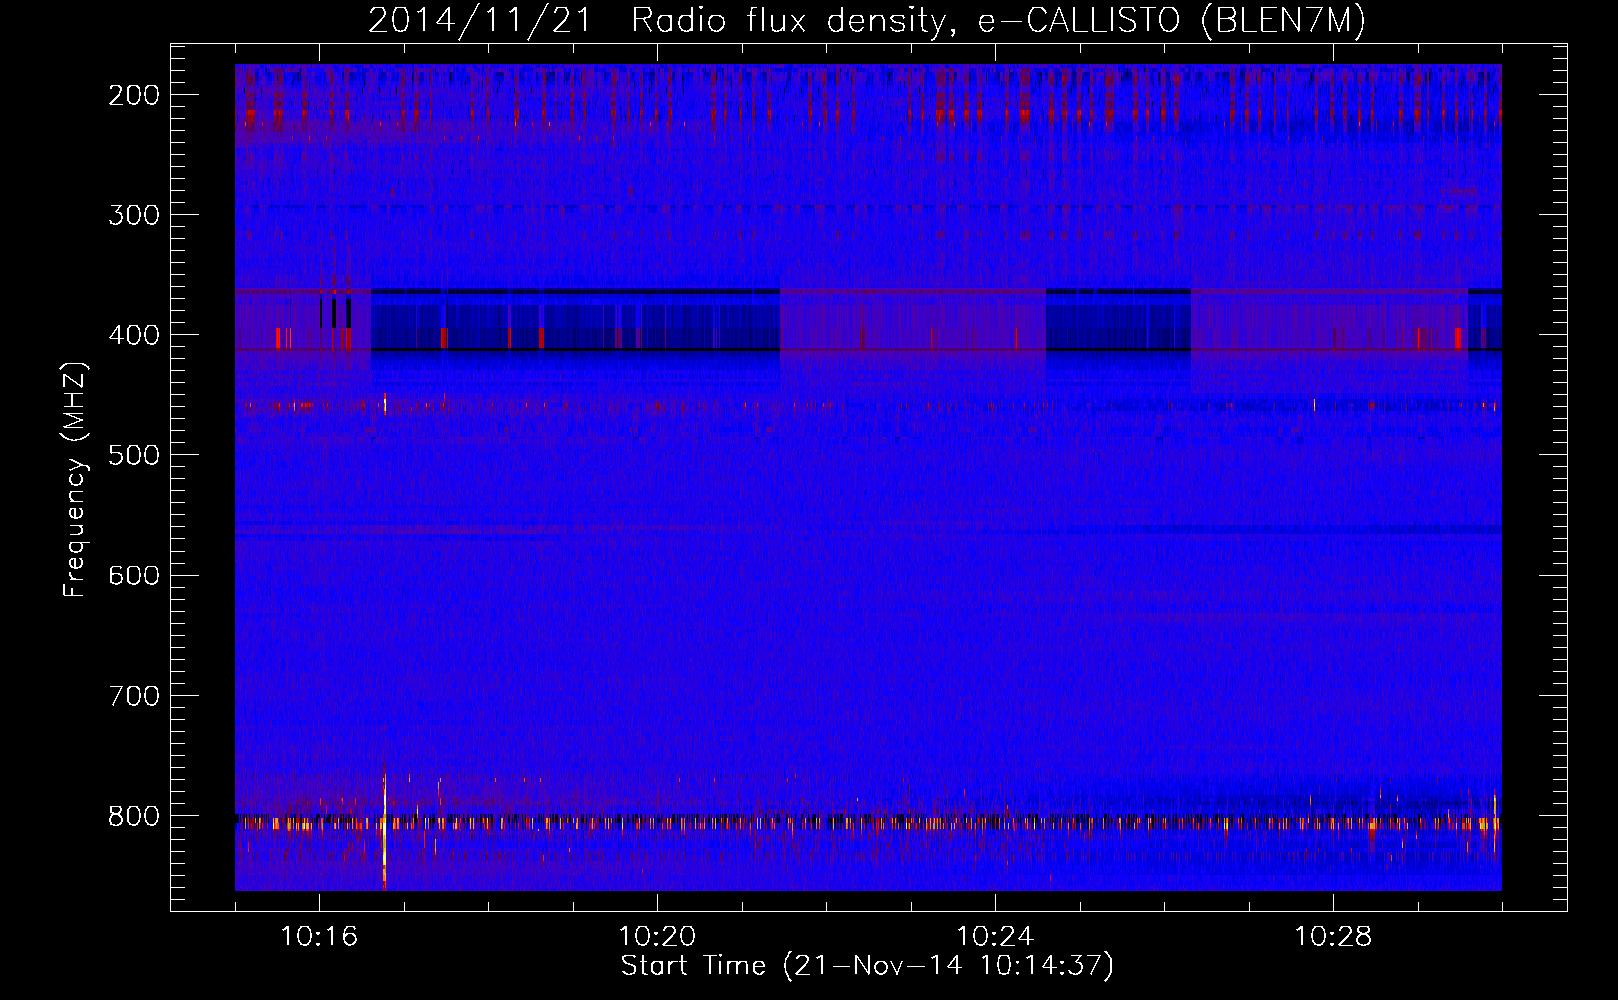Select the 600 frequency tick label
This screenshot has height=1000, width=1618.
(x=134, y=575)
